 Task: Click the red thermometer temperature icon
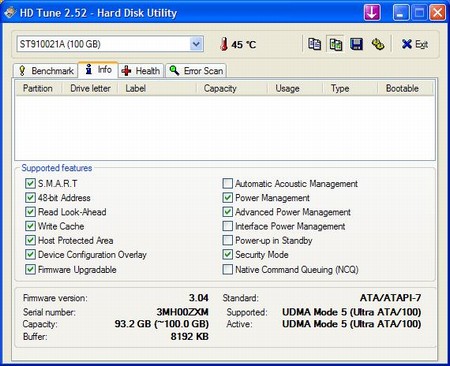coord(224,44)
